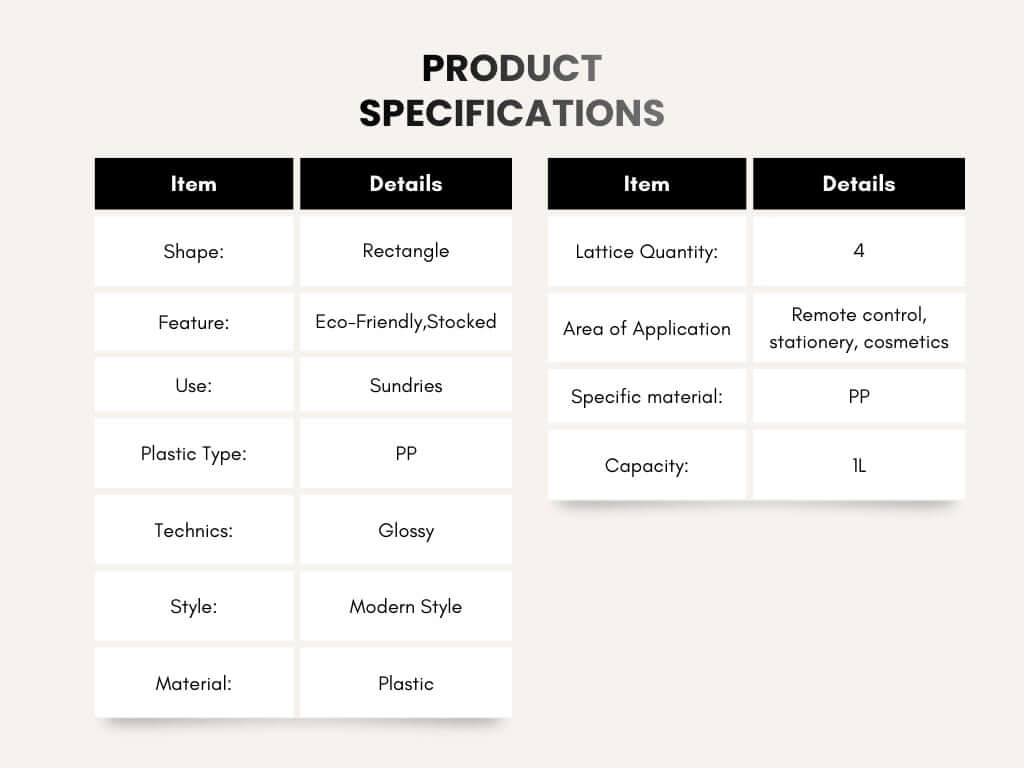The width and height of the screenshot is (1024, 768).
Task: Click the Area of Application cell
Action: pos(646,328)
